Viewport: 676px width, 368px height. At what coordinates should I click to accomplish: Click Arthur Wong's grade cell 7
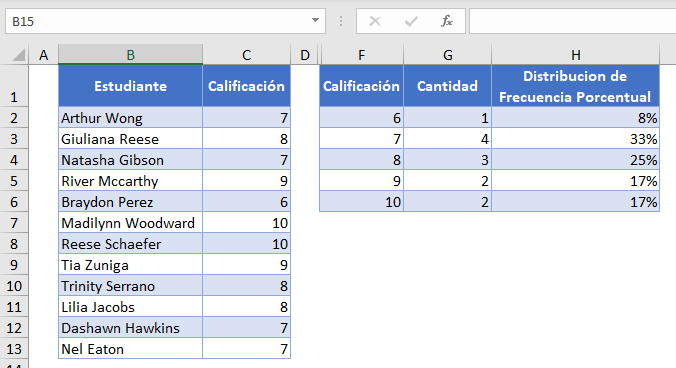coord(247,118)
